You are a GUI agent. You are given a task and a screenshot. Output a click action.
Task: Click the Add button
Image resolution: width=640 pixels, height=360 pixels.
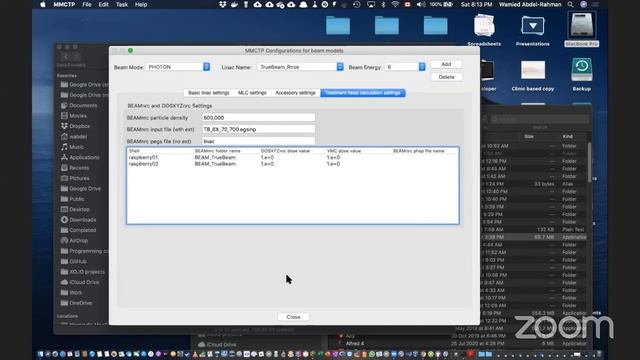pyautogui.click(x=446, y=64)
